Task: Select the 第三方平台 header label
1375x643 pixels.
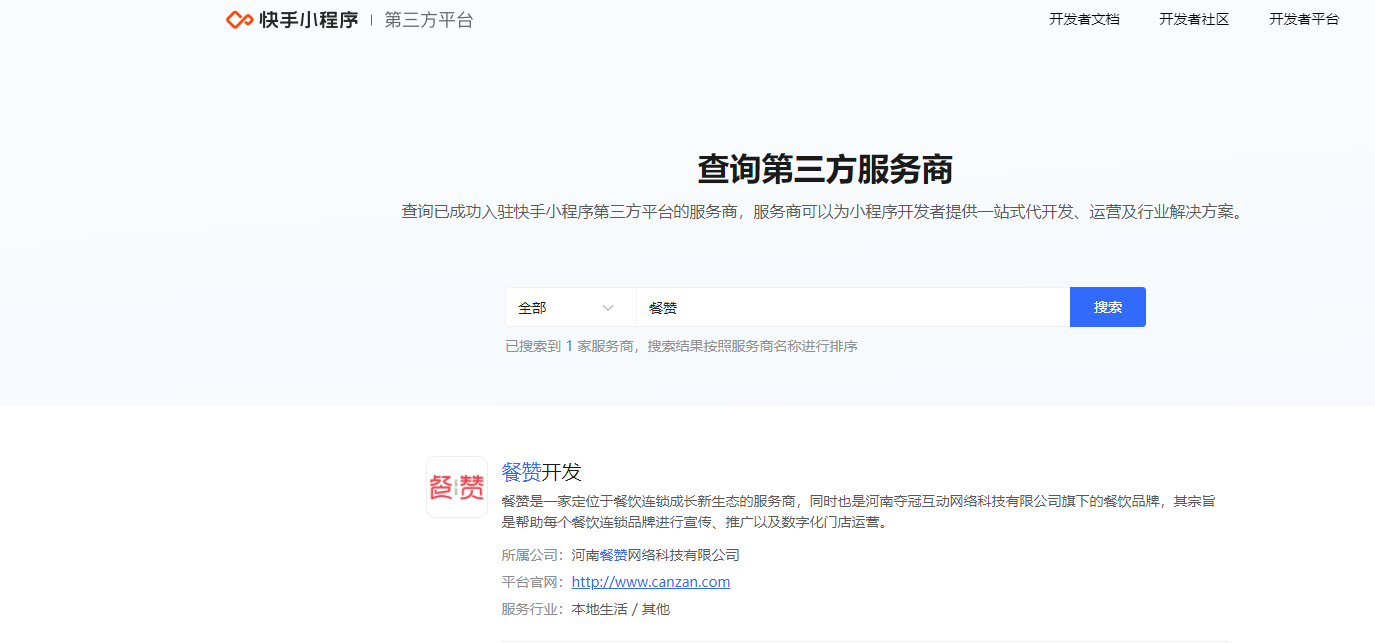Action: pyautogui.click(x=428, y=20)
